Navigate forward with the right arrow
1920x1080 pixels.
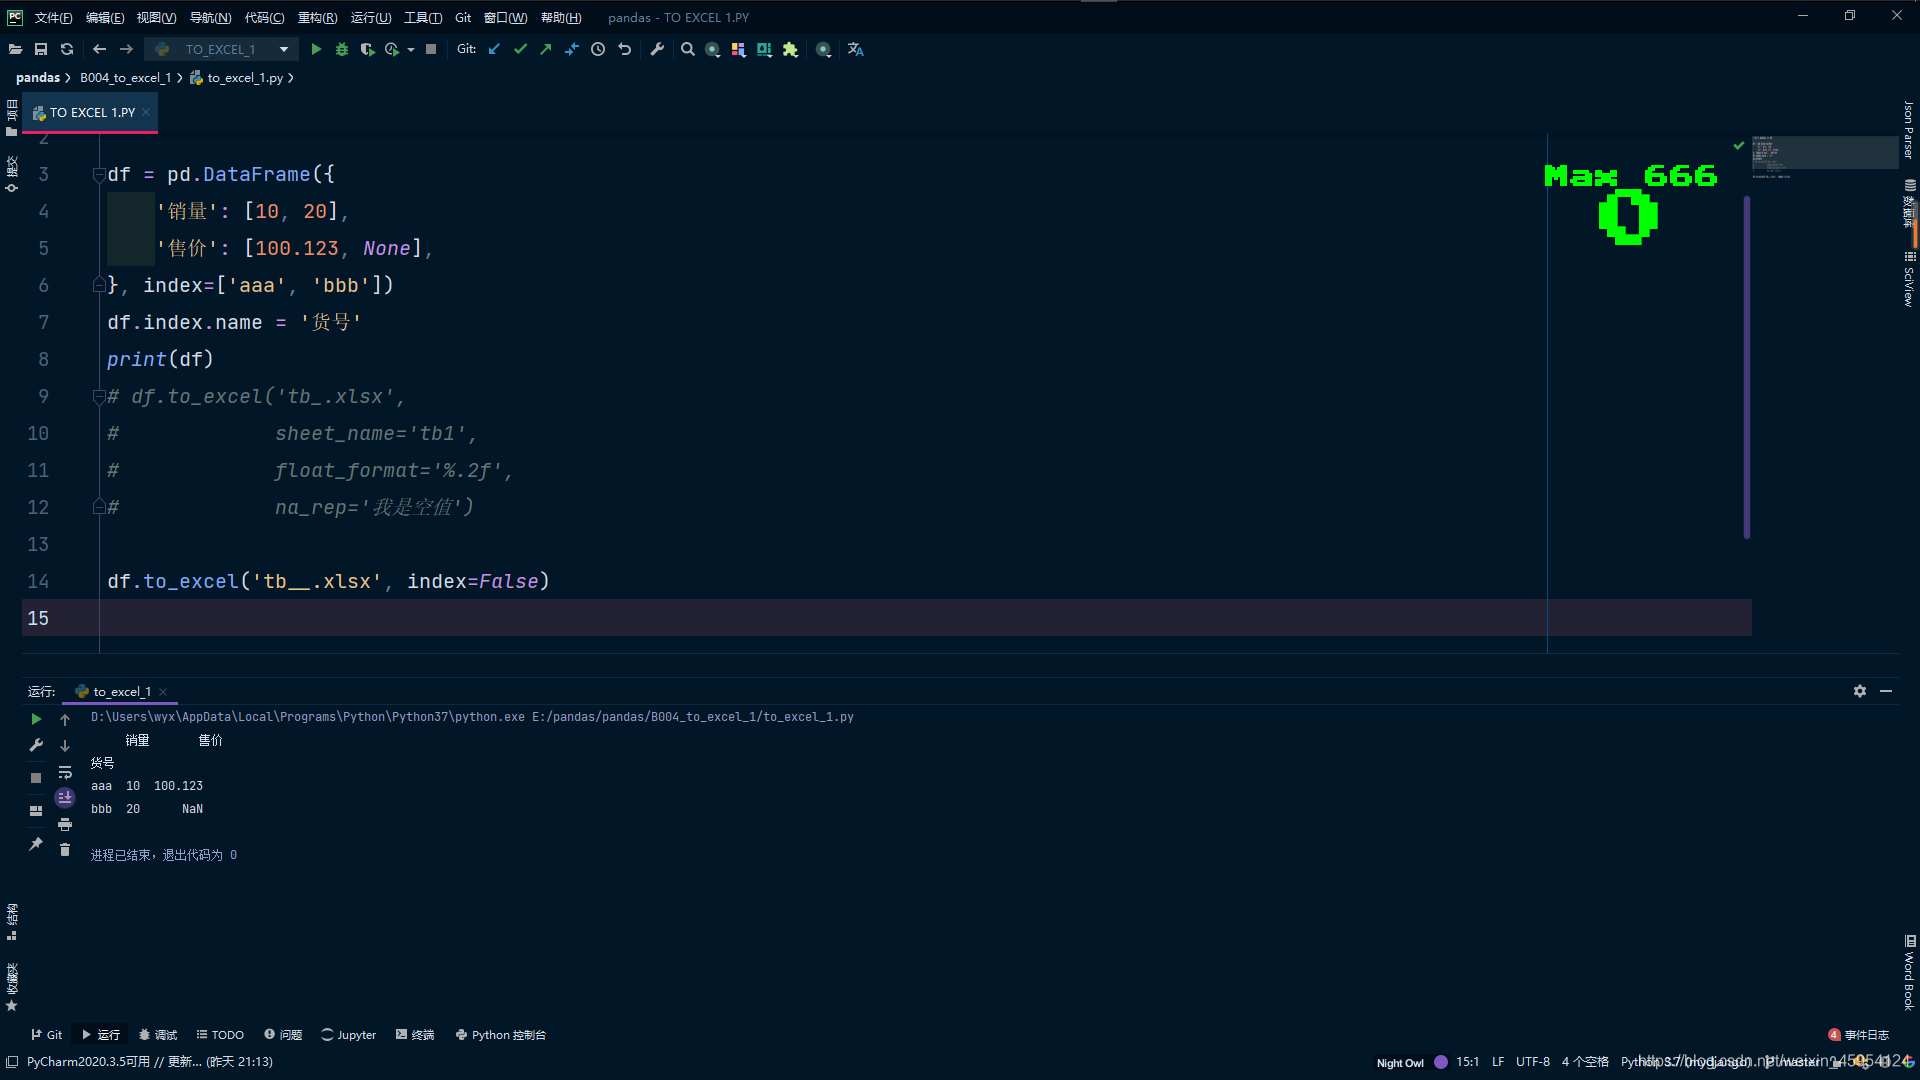pyautogui.click(x=126, y=49)
